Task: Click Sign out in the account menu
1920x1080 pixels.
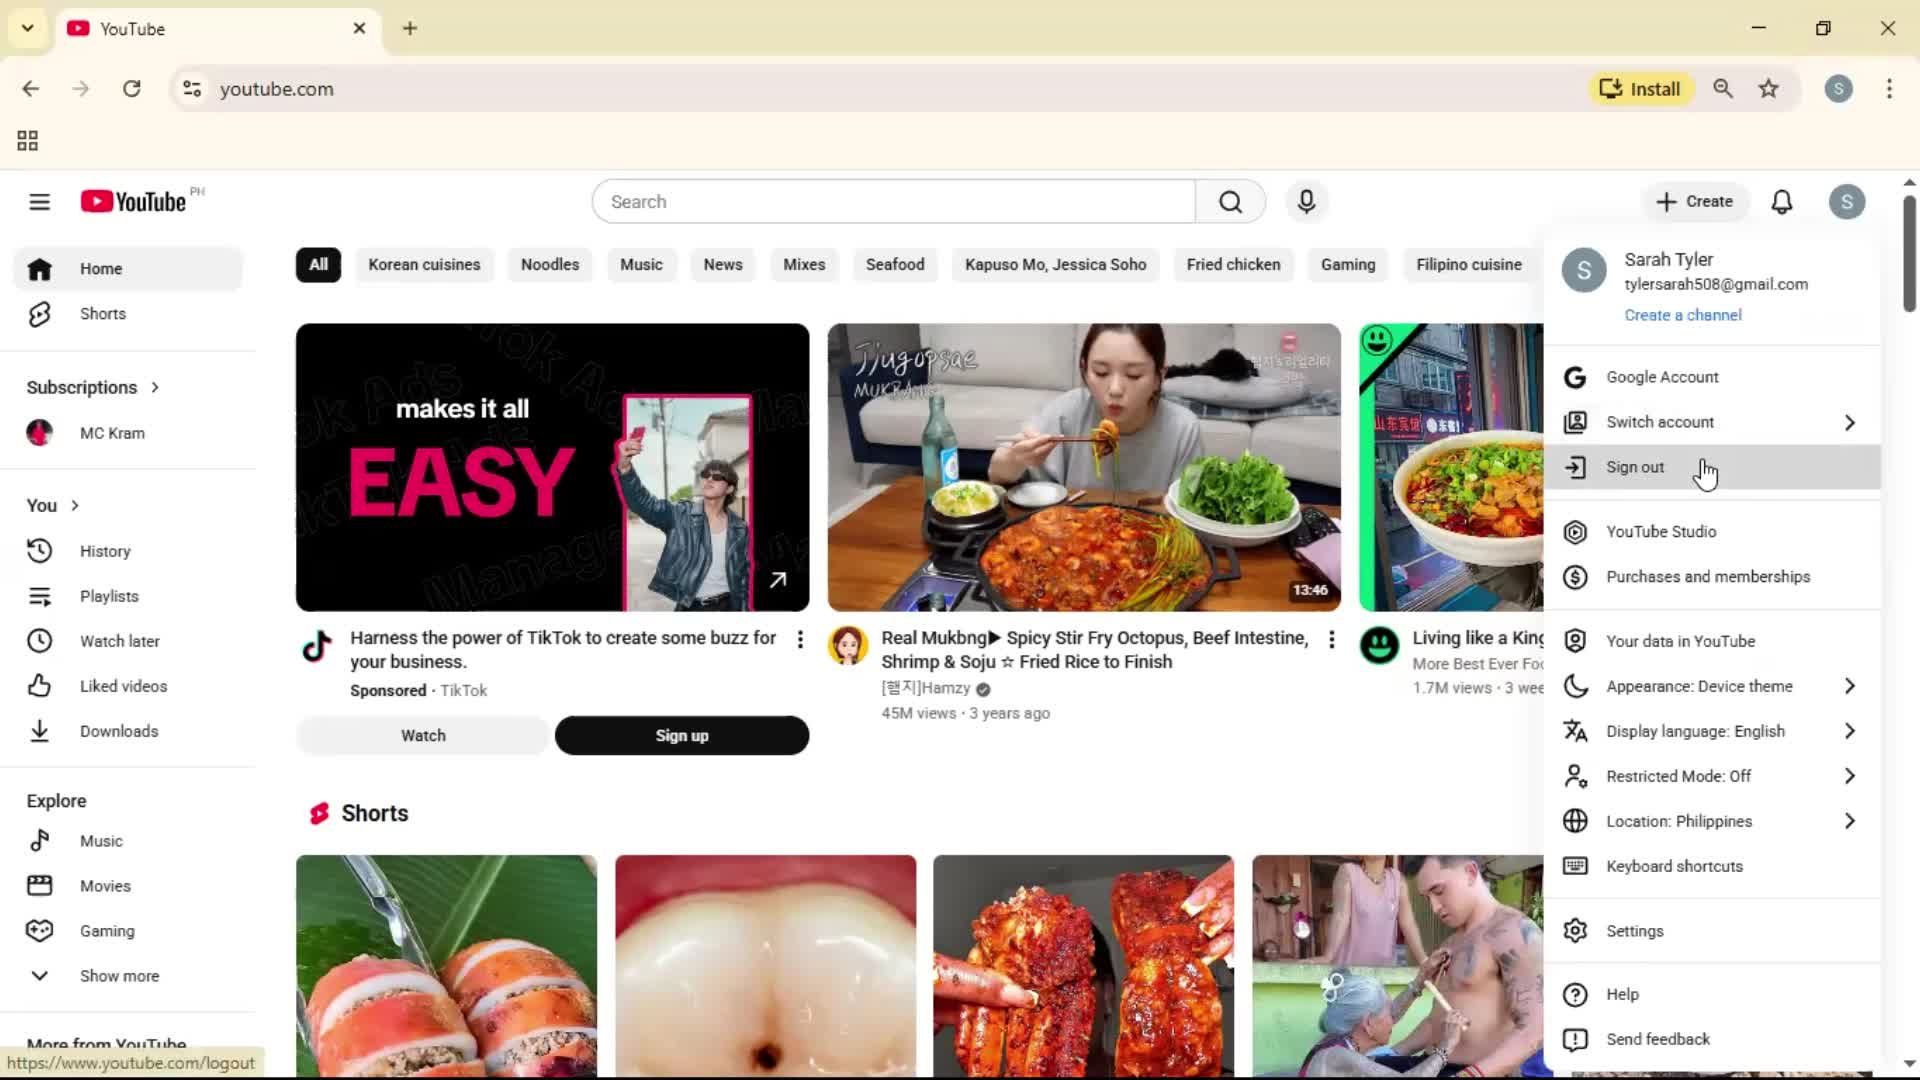Action: point(1634,467)
